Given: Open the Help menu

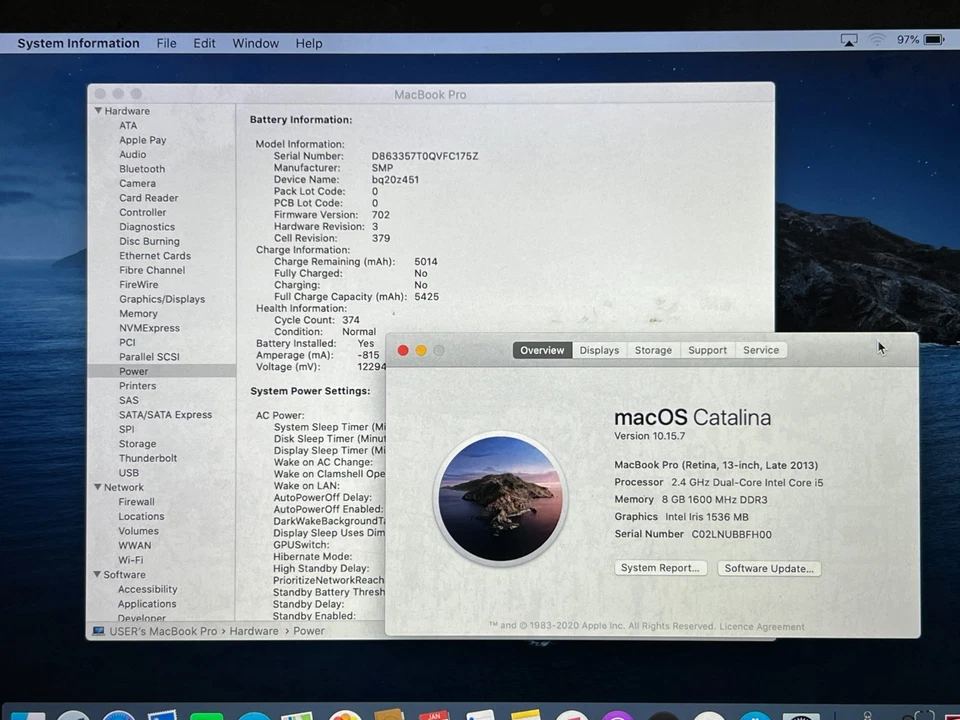Looking at the screenshot, I should pyautogui.click(x=309, y=43).
